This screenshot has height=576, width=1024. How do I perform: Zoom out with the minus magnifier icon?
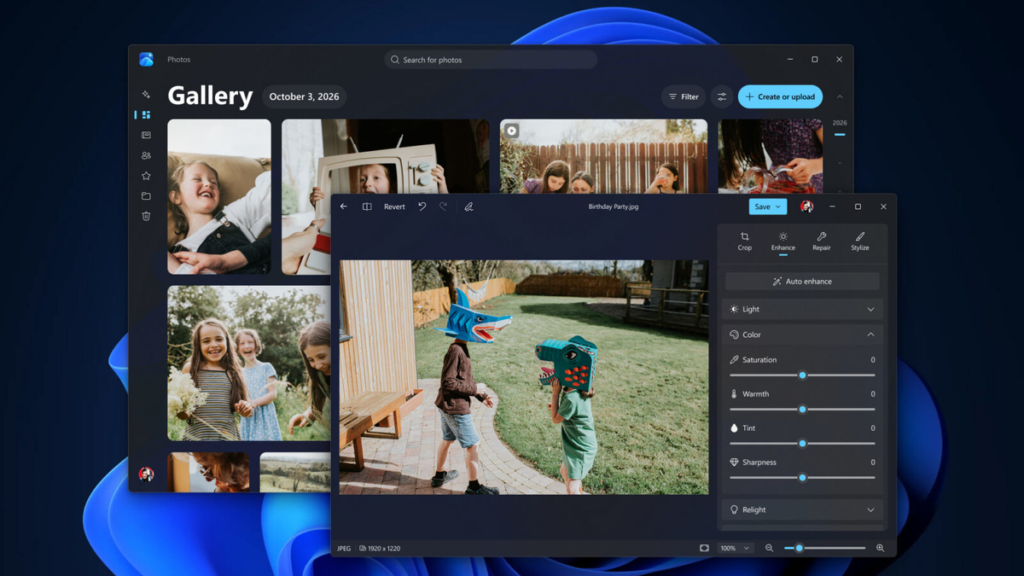tap(769, 548)
